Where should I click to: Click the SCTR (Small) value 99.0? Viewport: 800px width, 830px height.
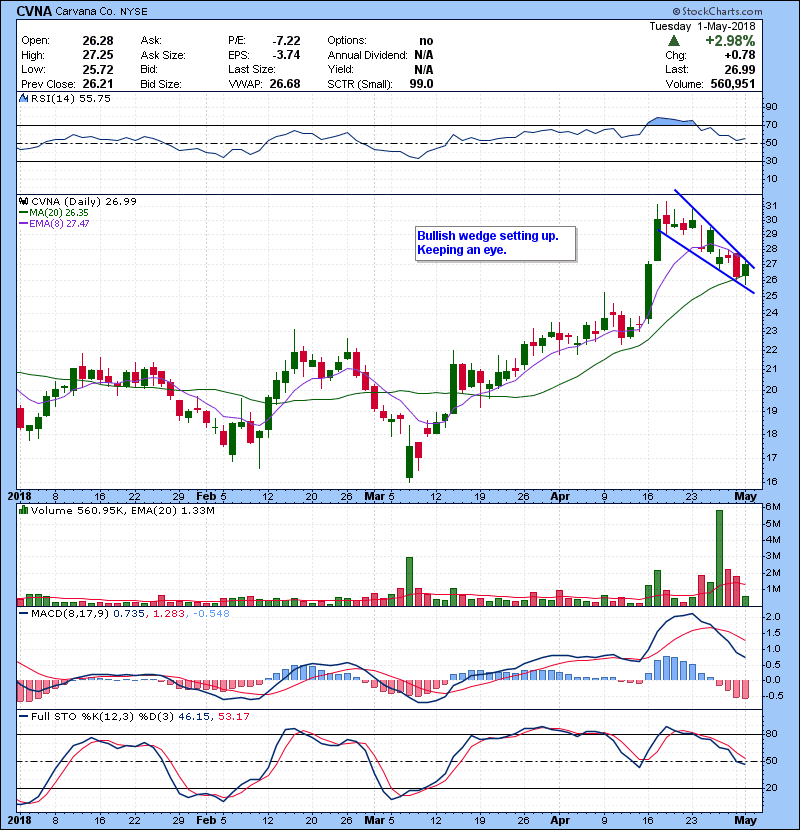421,84
